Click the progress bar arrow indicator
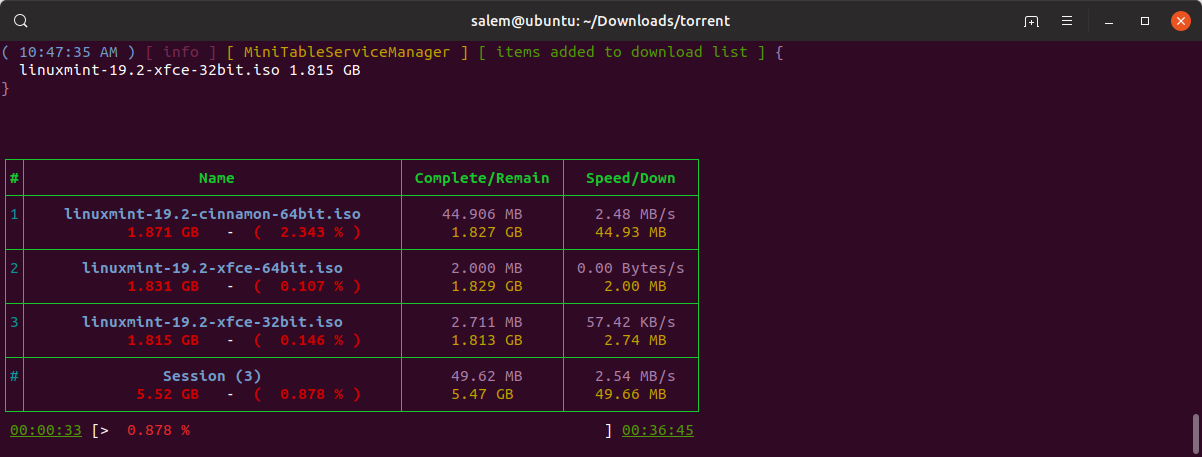Image resolution: width=1202 pixels, height=457 pixels. coord(104,430)
